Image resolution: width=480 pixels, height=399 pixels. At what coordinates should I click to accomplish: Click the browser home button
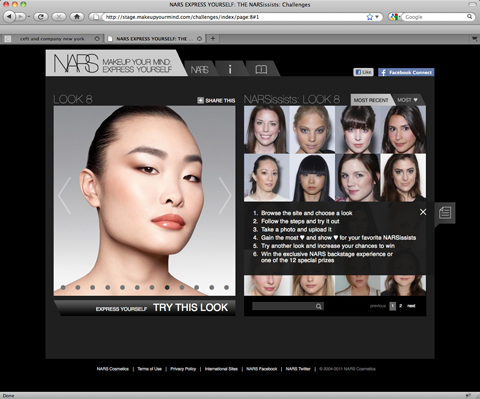pos(77,16)
